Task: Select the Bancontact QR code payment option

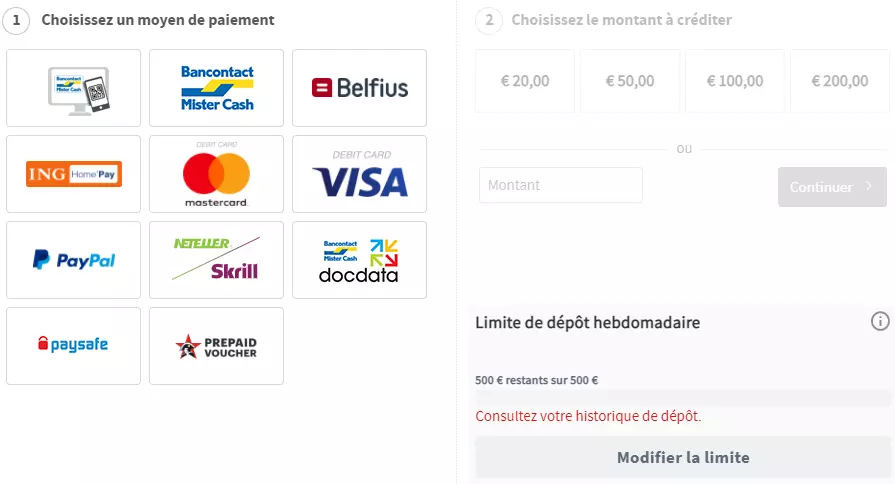Action: pos(74,88)
